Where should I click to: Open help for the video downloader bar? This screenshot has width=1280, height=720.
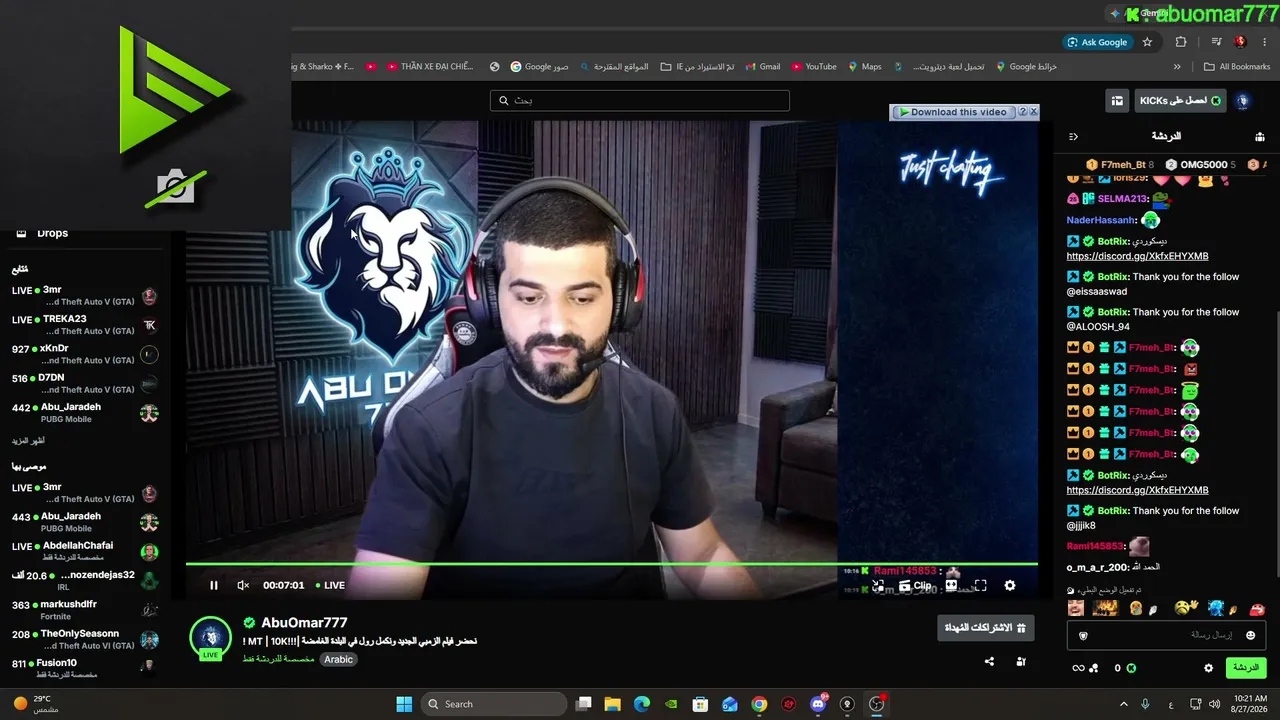pos(1022,112)
